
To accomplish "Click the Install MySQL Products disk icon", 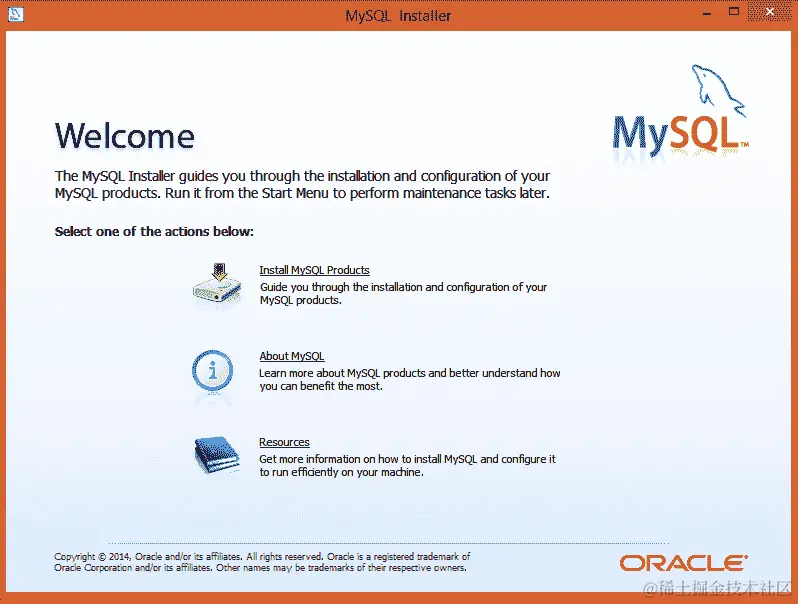I will click(217, 283).
